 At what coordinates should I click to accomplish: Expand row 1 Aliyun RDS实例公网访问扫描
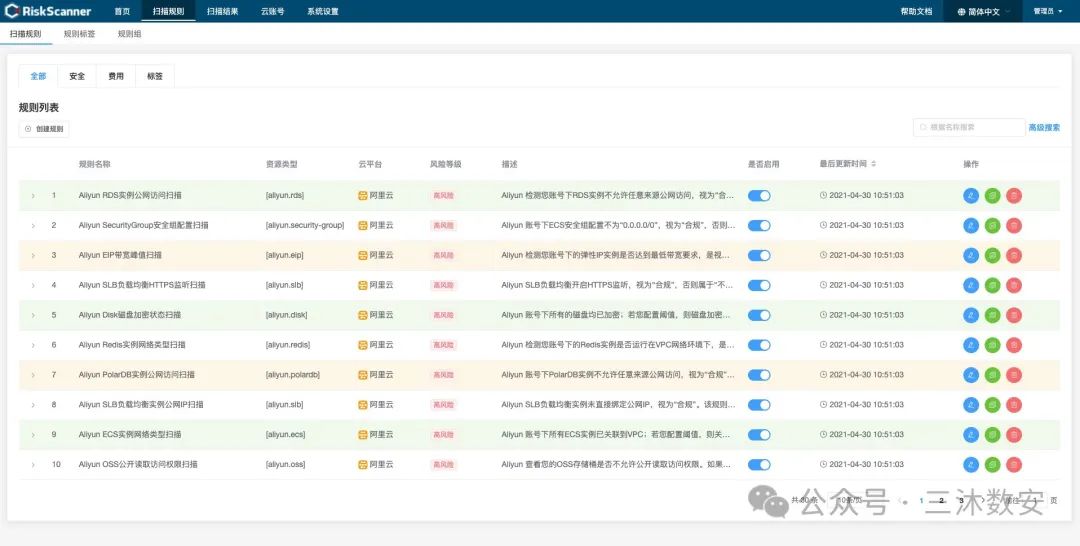32,196
